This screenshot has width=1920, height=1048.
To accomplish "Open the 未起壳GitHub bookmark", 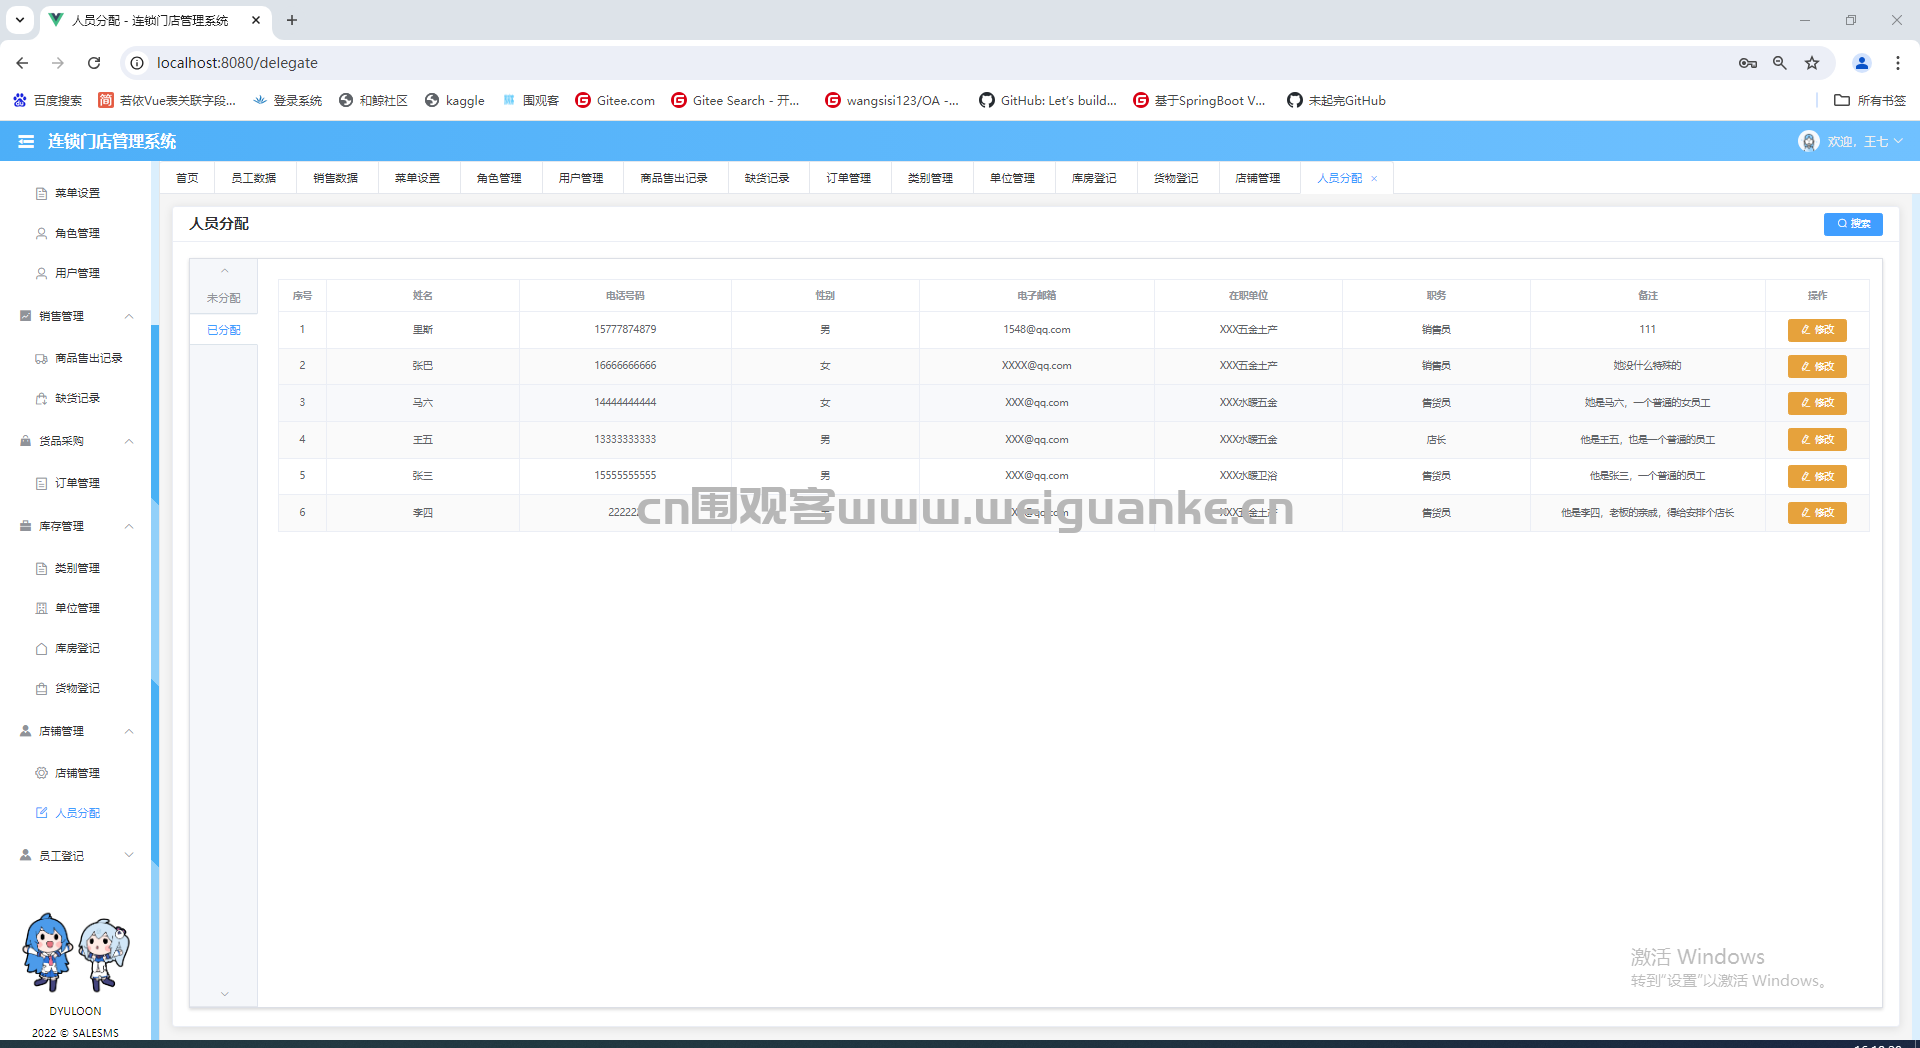I will 1336,101.
